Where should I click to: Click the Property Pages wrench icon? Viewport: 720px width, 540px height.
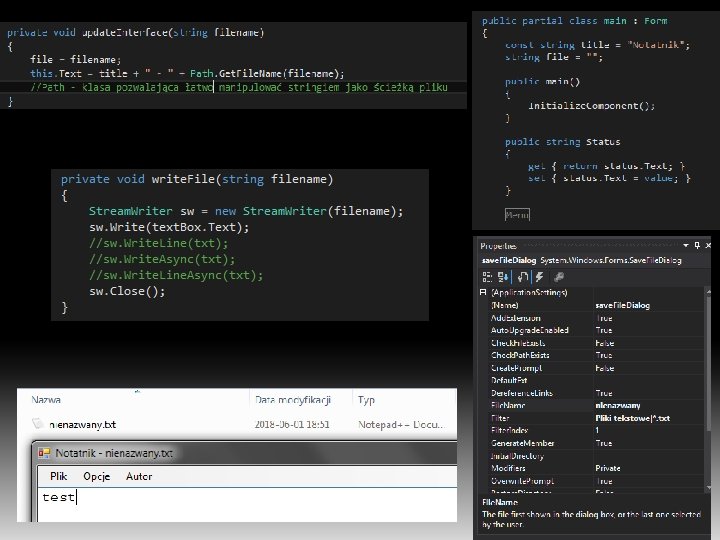(x=559, y=277)
